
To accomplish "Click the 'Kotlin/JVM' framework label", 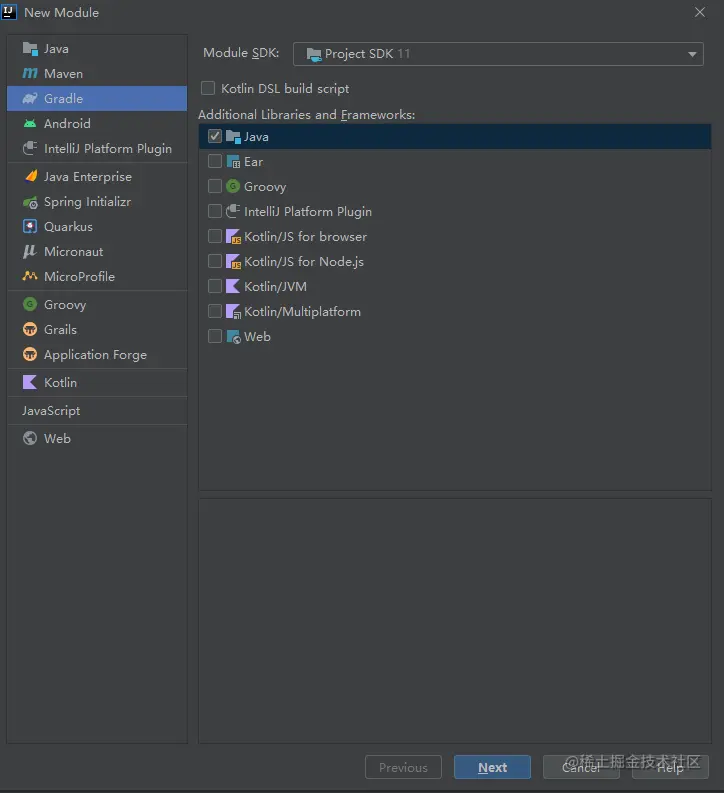I will click(x=276, y=287).
